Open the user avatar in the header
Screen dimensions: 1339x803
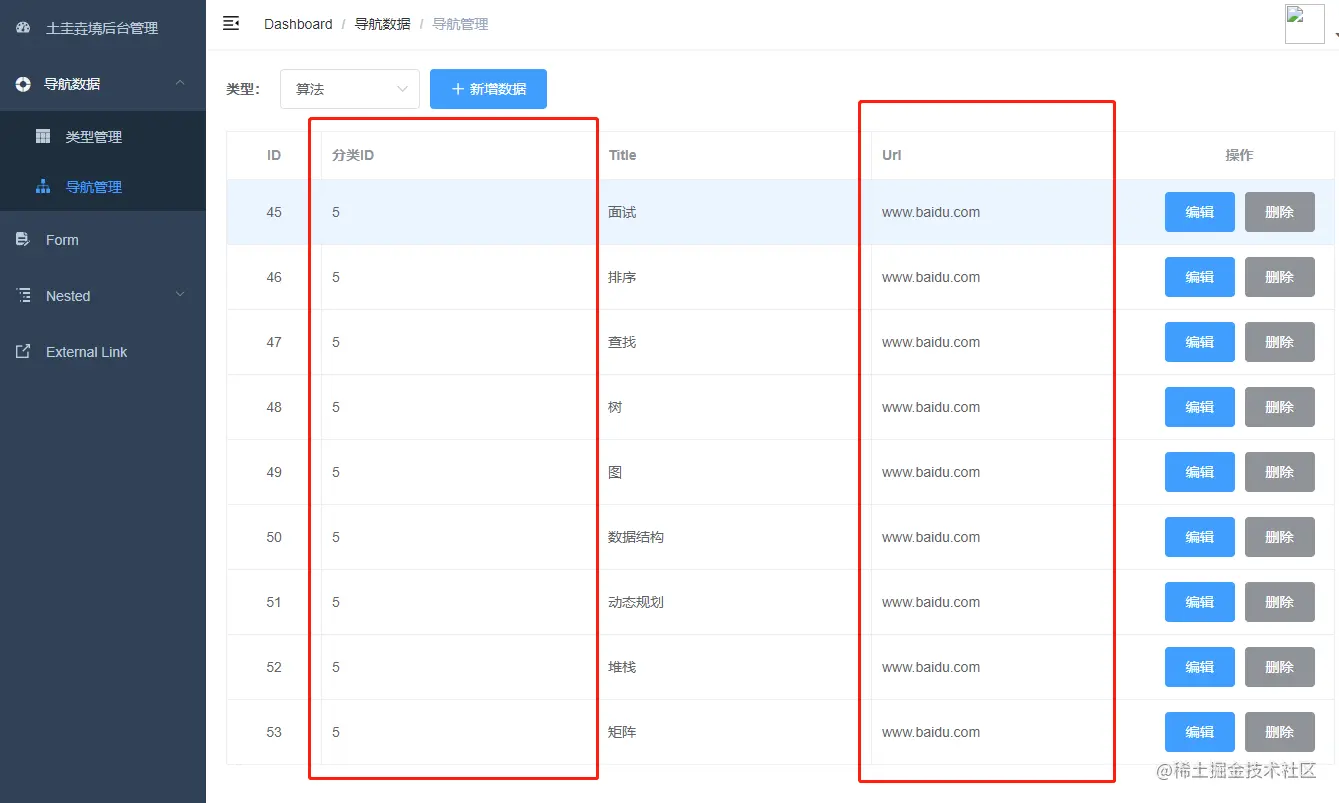[1304, 24]
